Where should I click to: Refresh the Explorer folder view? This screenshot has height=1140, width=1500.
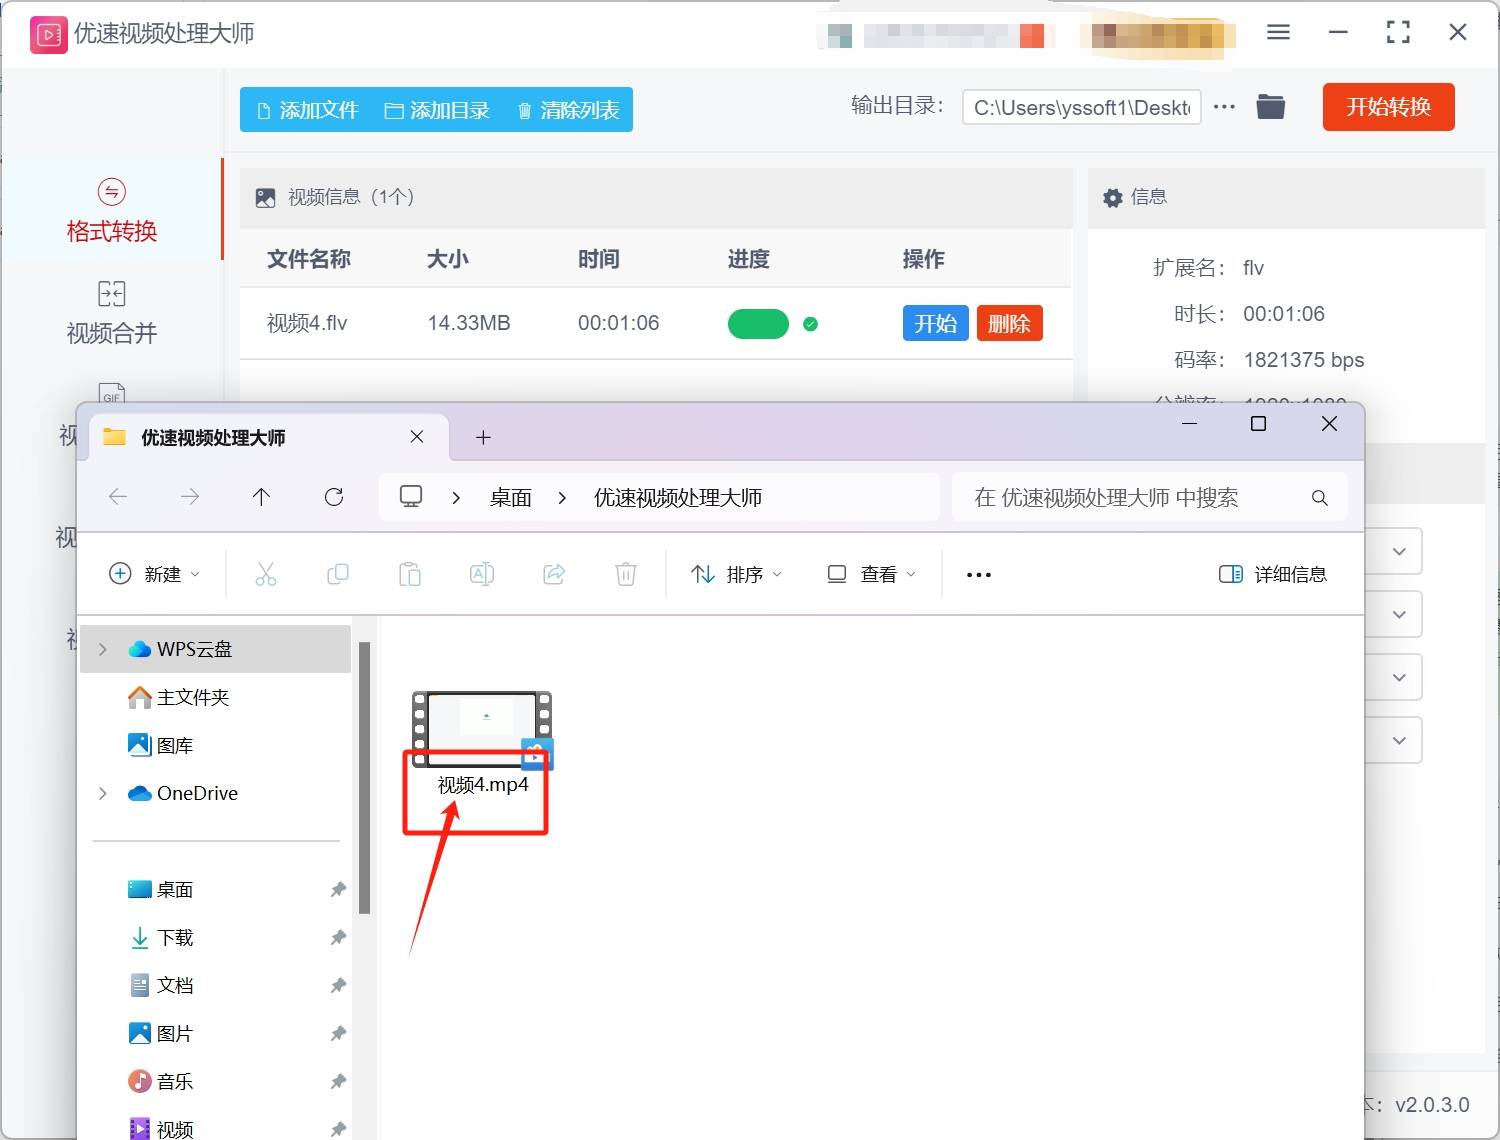pos(334,497)
